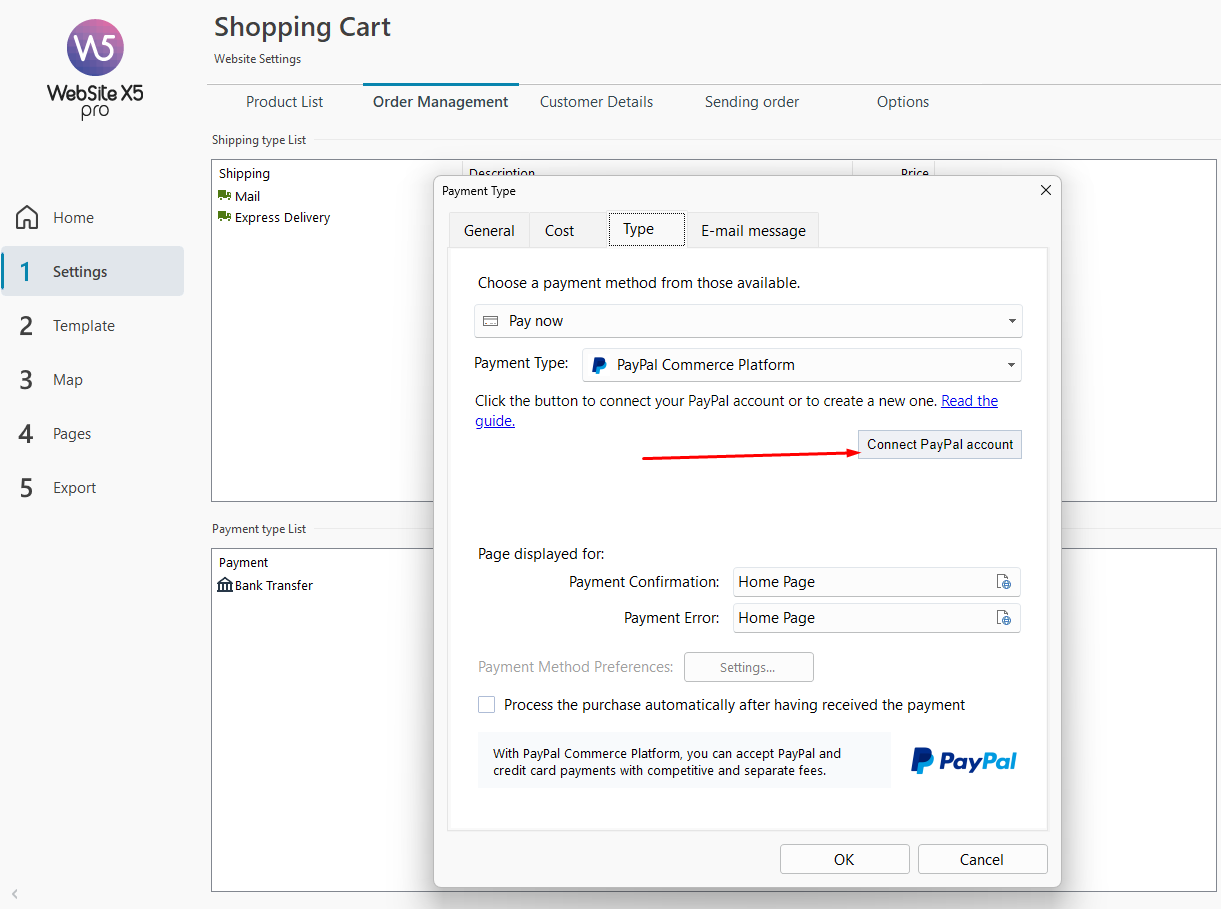1221x909 pixels.
Task: Open the E-mail message tab
Action: pos(752,230)
